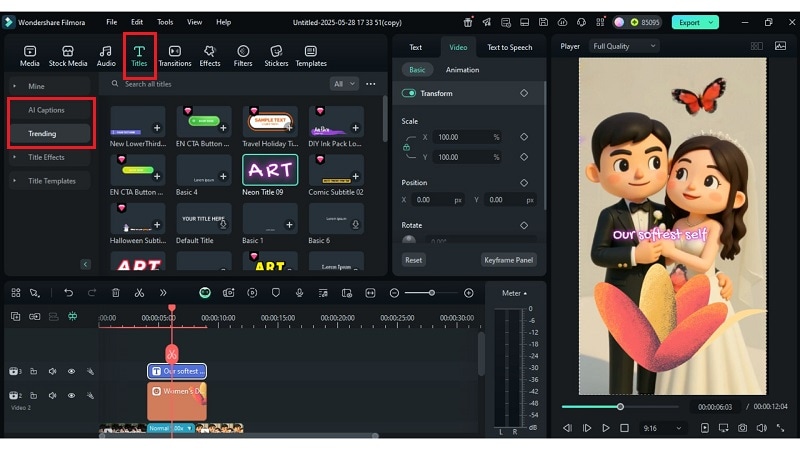Stop the preview playback
This screenshot has height=450, width=800.
[x=624, y=428]
